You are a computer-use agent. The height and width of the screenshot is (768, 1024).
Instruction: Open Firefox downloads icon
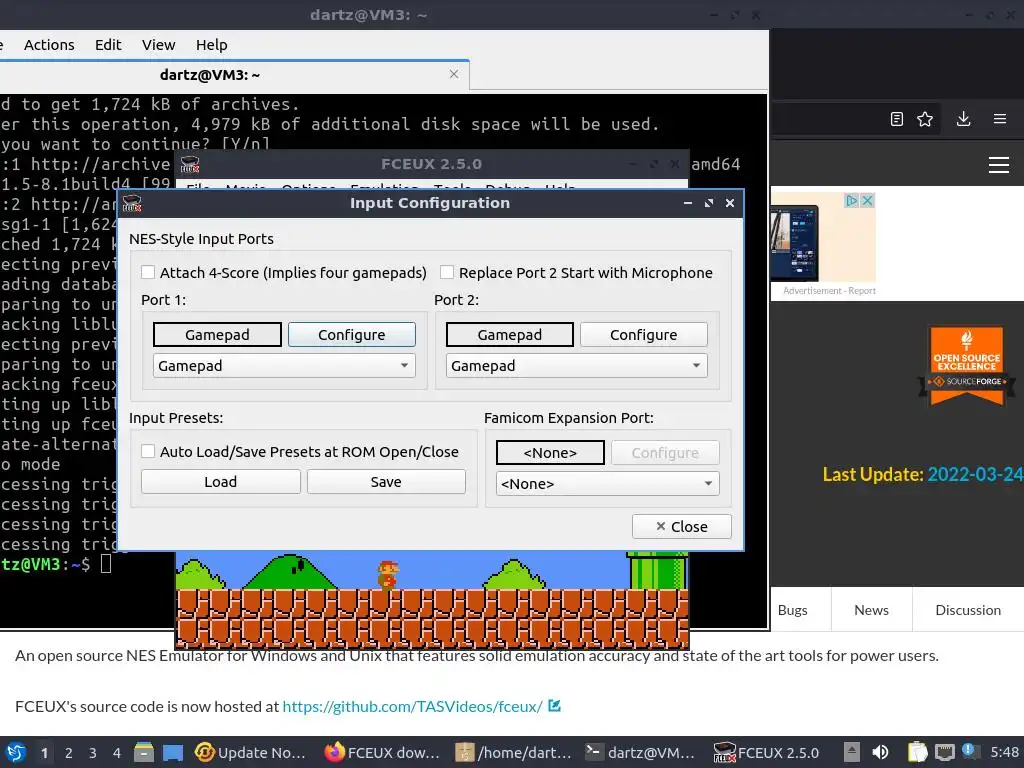[963, 119]
